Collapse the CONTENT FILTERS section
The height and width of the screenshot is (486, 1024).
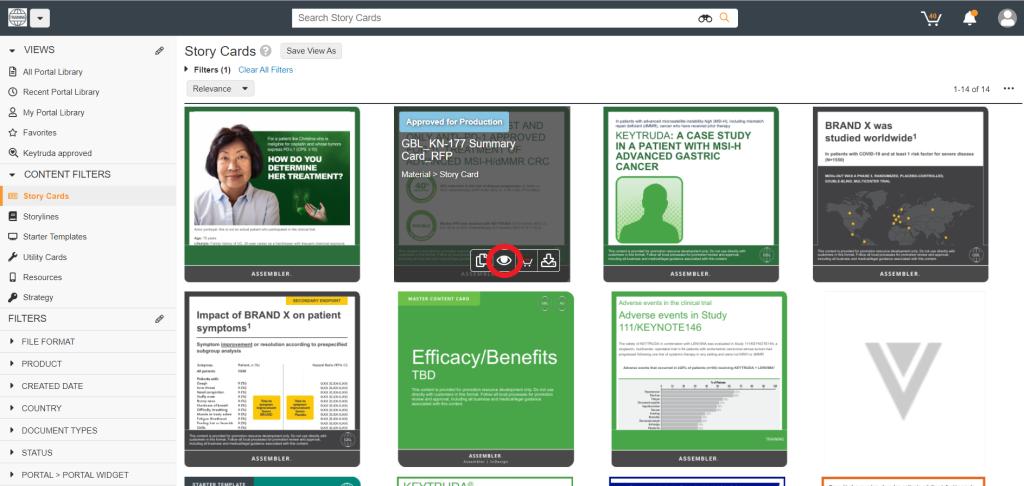[x=12, y=174]
